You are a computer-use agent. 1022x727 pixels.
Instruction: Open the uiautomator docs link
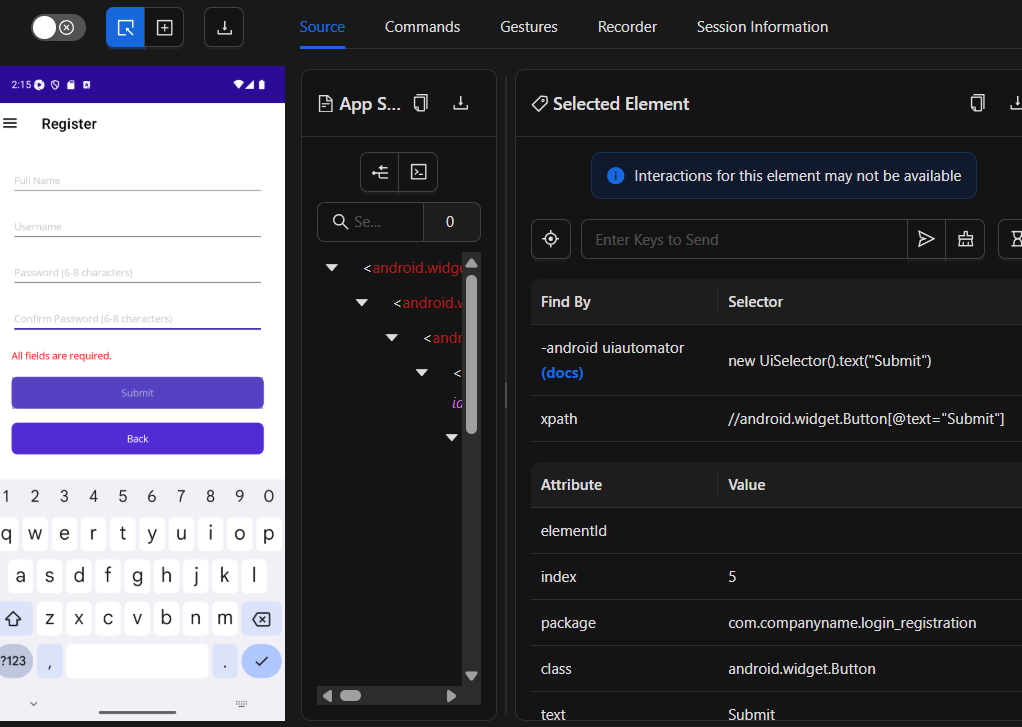coord(562,373)
